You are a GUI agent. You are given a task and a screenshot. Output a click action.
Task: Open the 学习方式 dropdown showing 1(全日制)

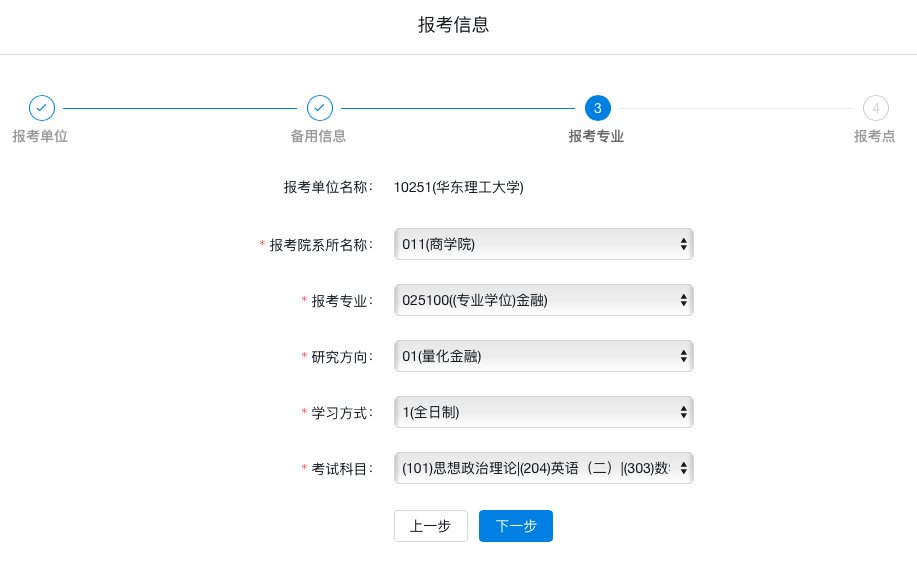544,412
